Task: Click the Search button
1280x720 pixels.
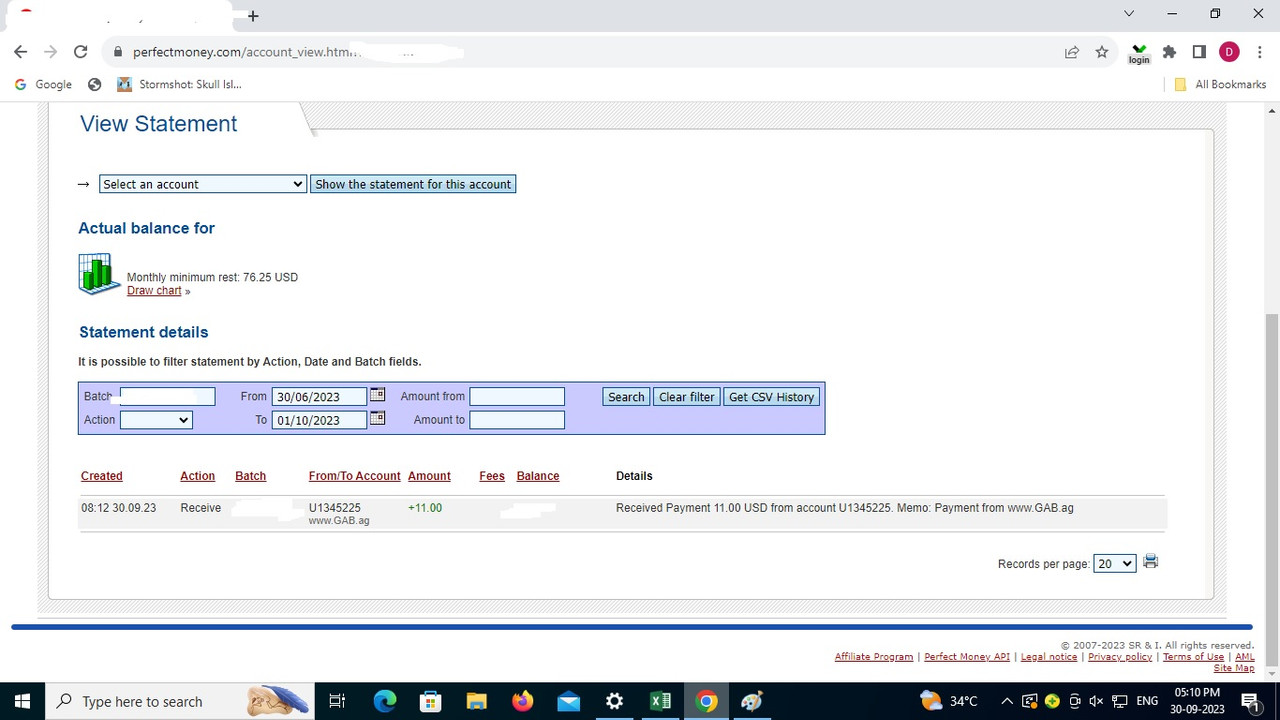Action: click(626, 397)
